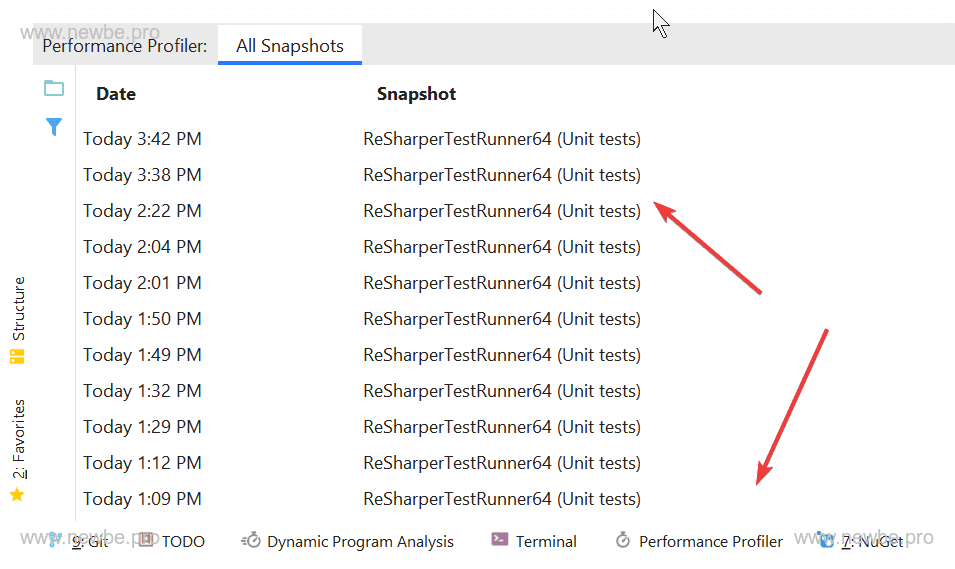Screen dimensions: 955x569
Task: Click the Terminal icon in bottom bar
Action: [x=500, y=540]
